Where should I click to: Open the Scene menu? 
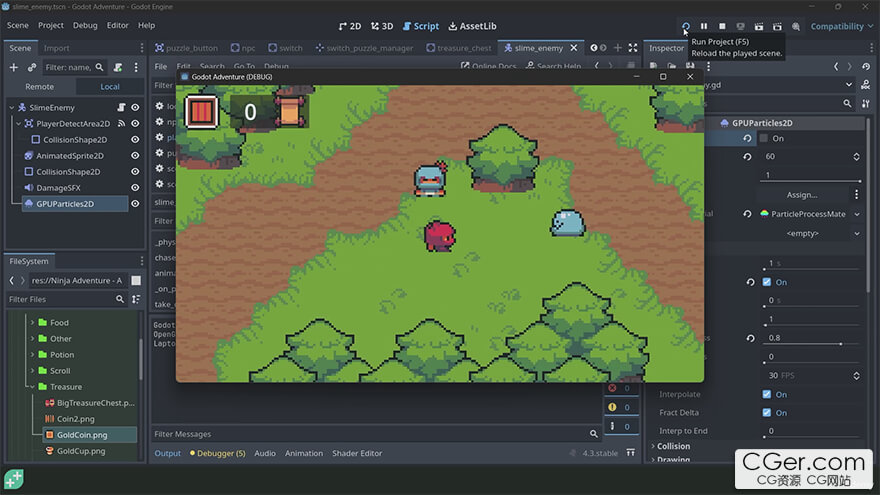point(17,25)
